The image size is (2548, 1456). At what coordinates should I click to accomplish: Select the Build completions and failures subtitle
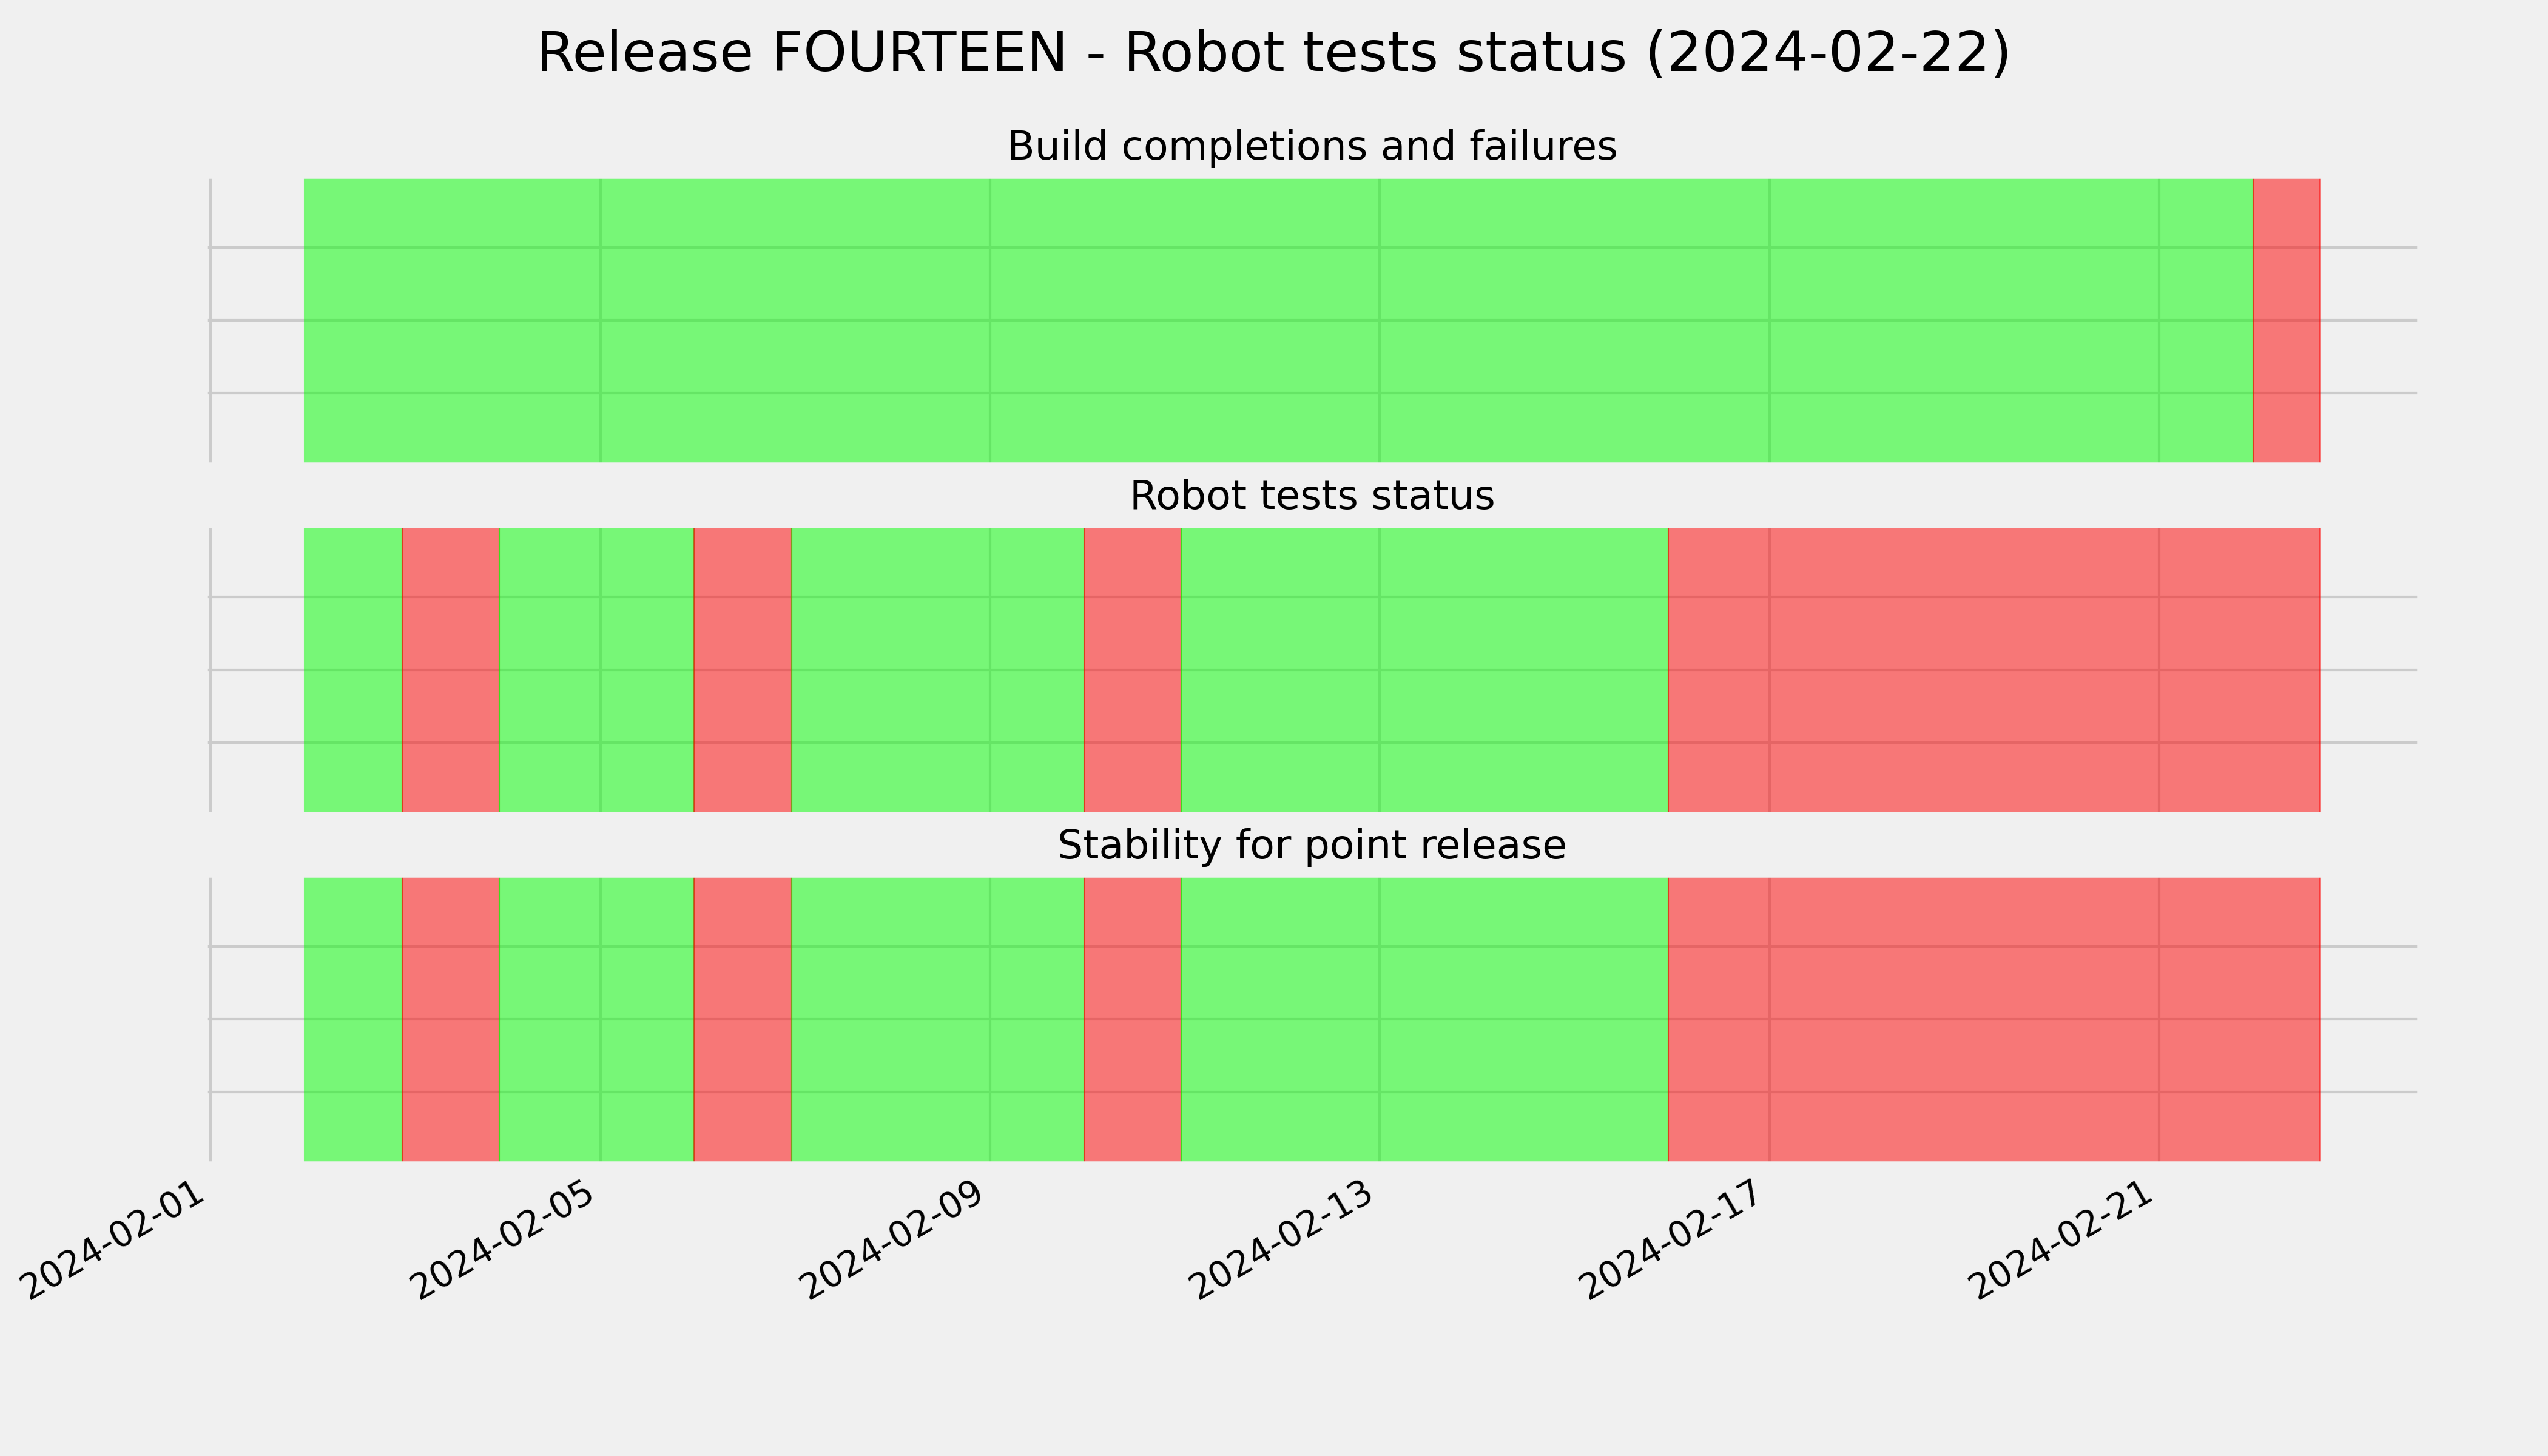(1311, 146)
